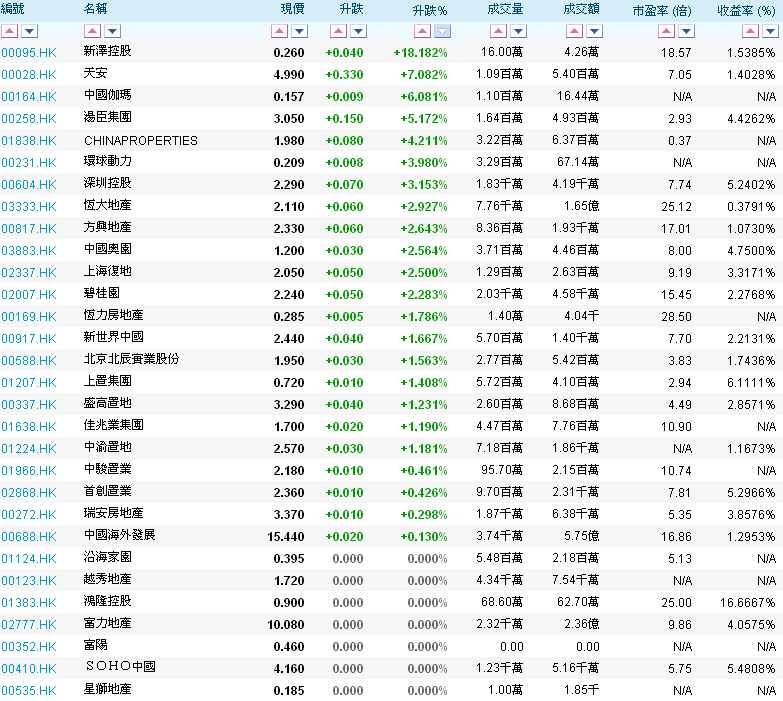Click the turnover value 5.75億
The image size is (783, 701).
click(x=582, y=536)
